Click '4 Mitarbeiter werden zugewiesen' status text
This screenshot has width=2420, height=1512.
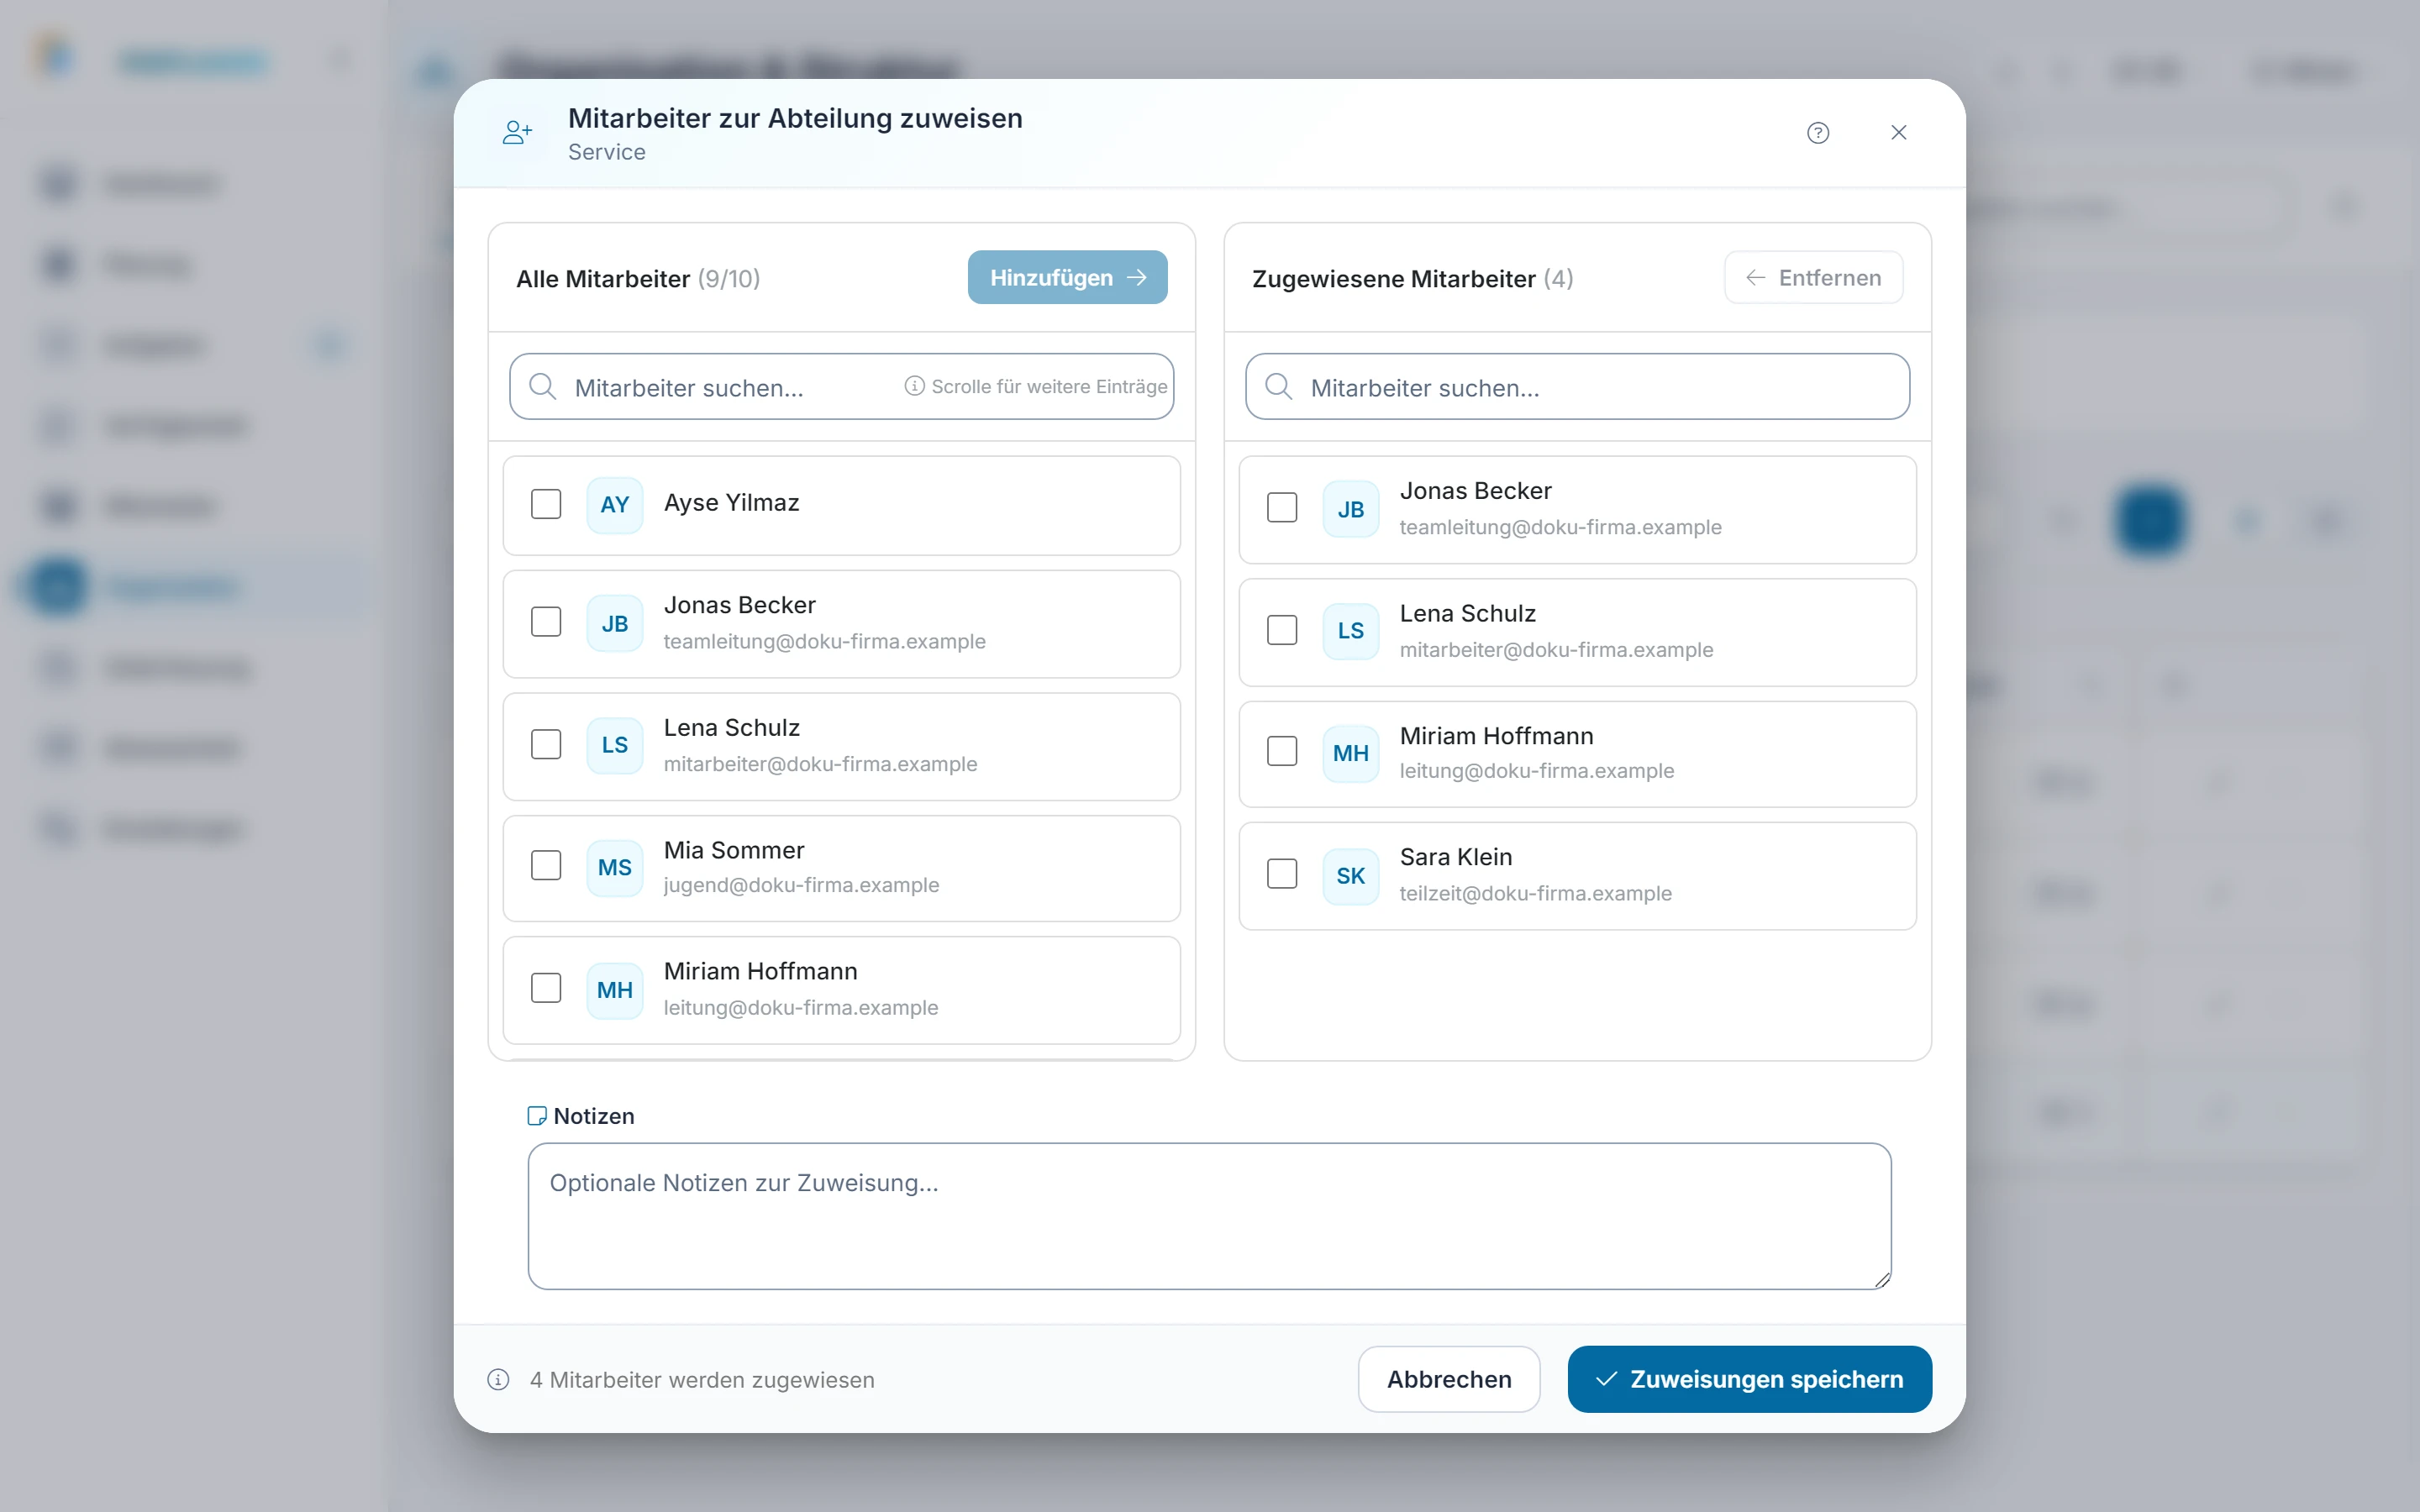[702, 1380]
